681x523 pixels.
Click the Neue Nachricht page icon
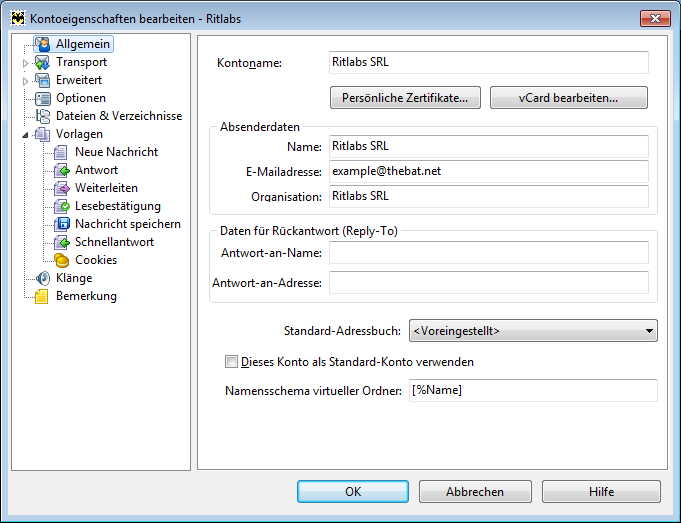[61, 152]
